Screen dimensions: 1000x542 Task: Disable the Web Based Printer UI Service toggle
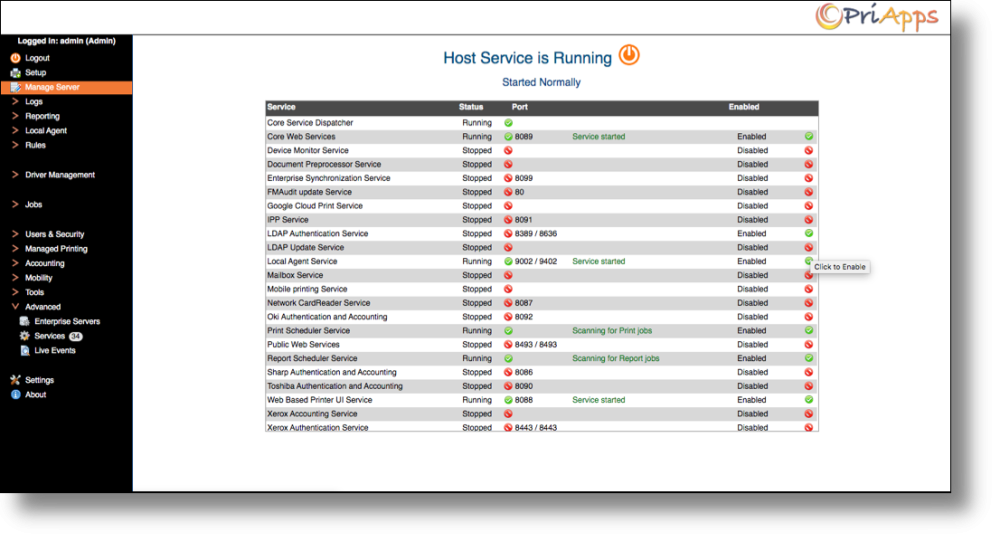coord(809,400)
